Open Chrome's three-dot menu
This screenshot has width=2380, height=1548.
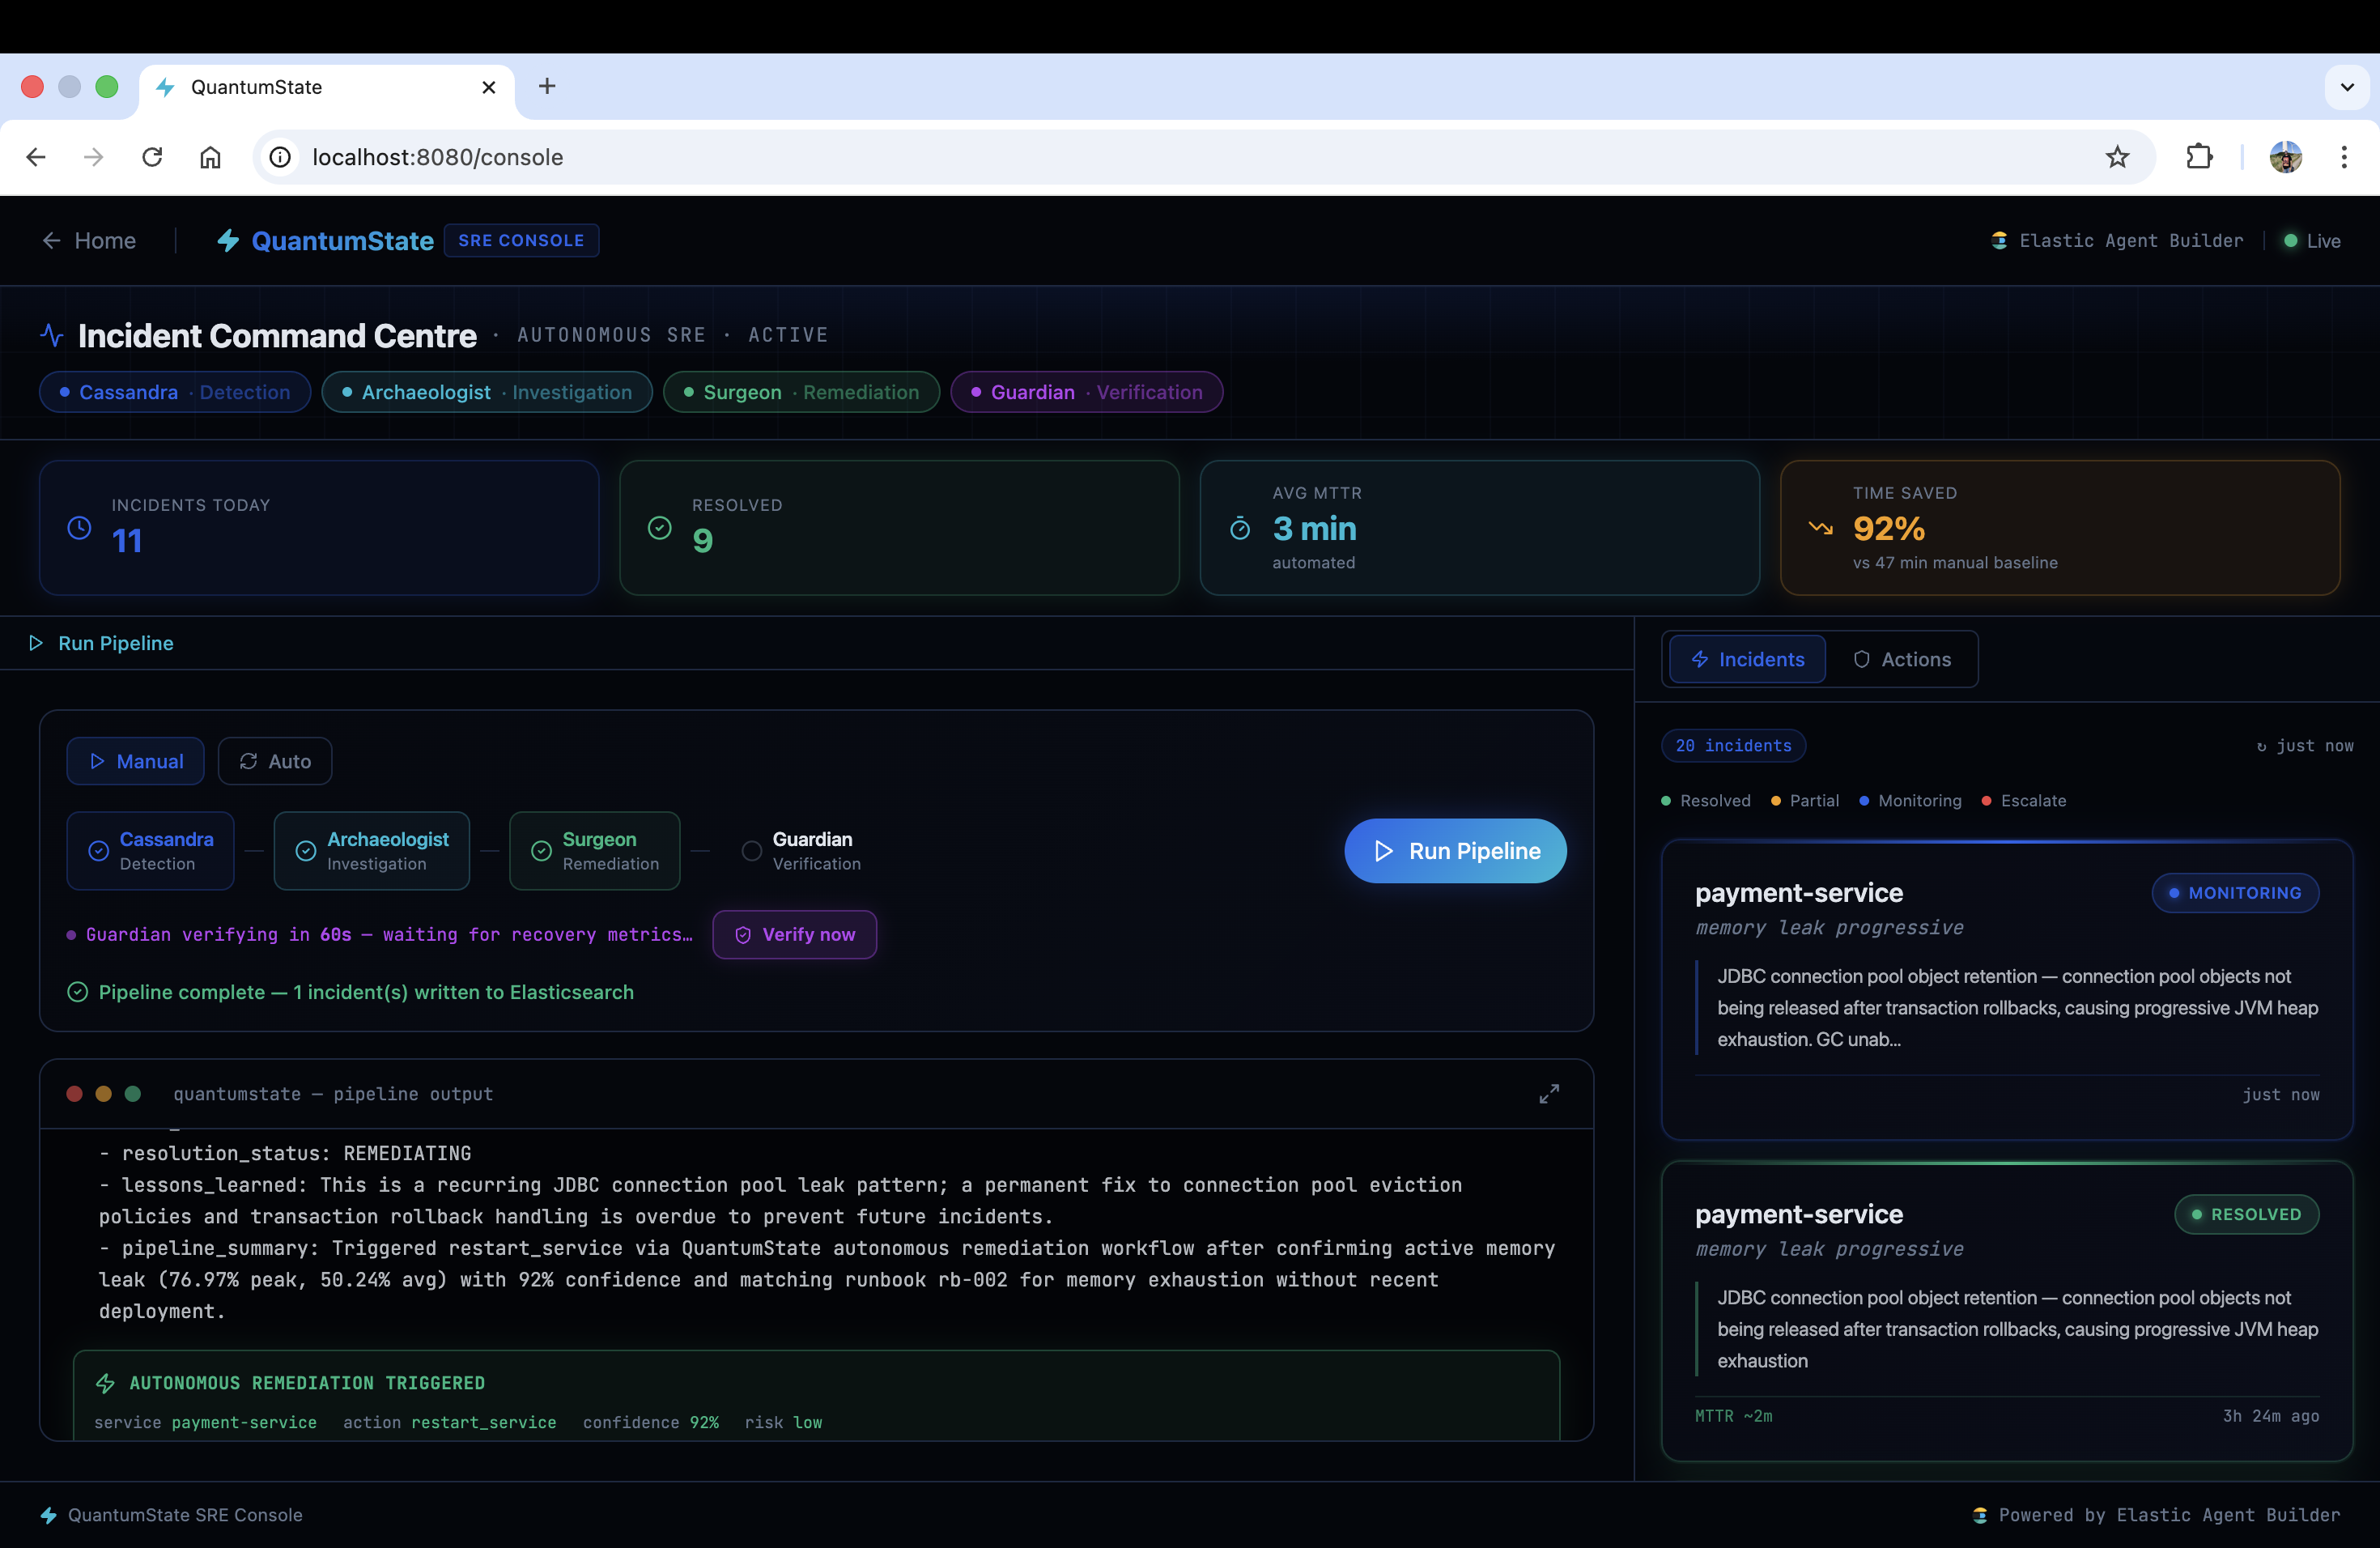(x=2343, y=157)
